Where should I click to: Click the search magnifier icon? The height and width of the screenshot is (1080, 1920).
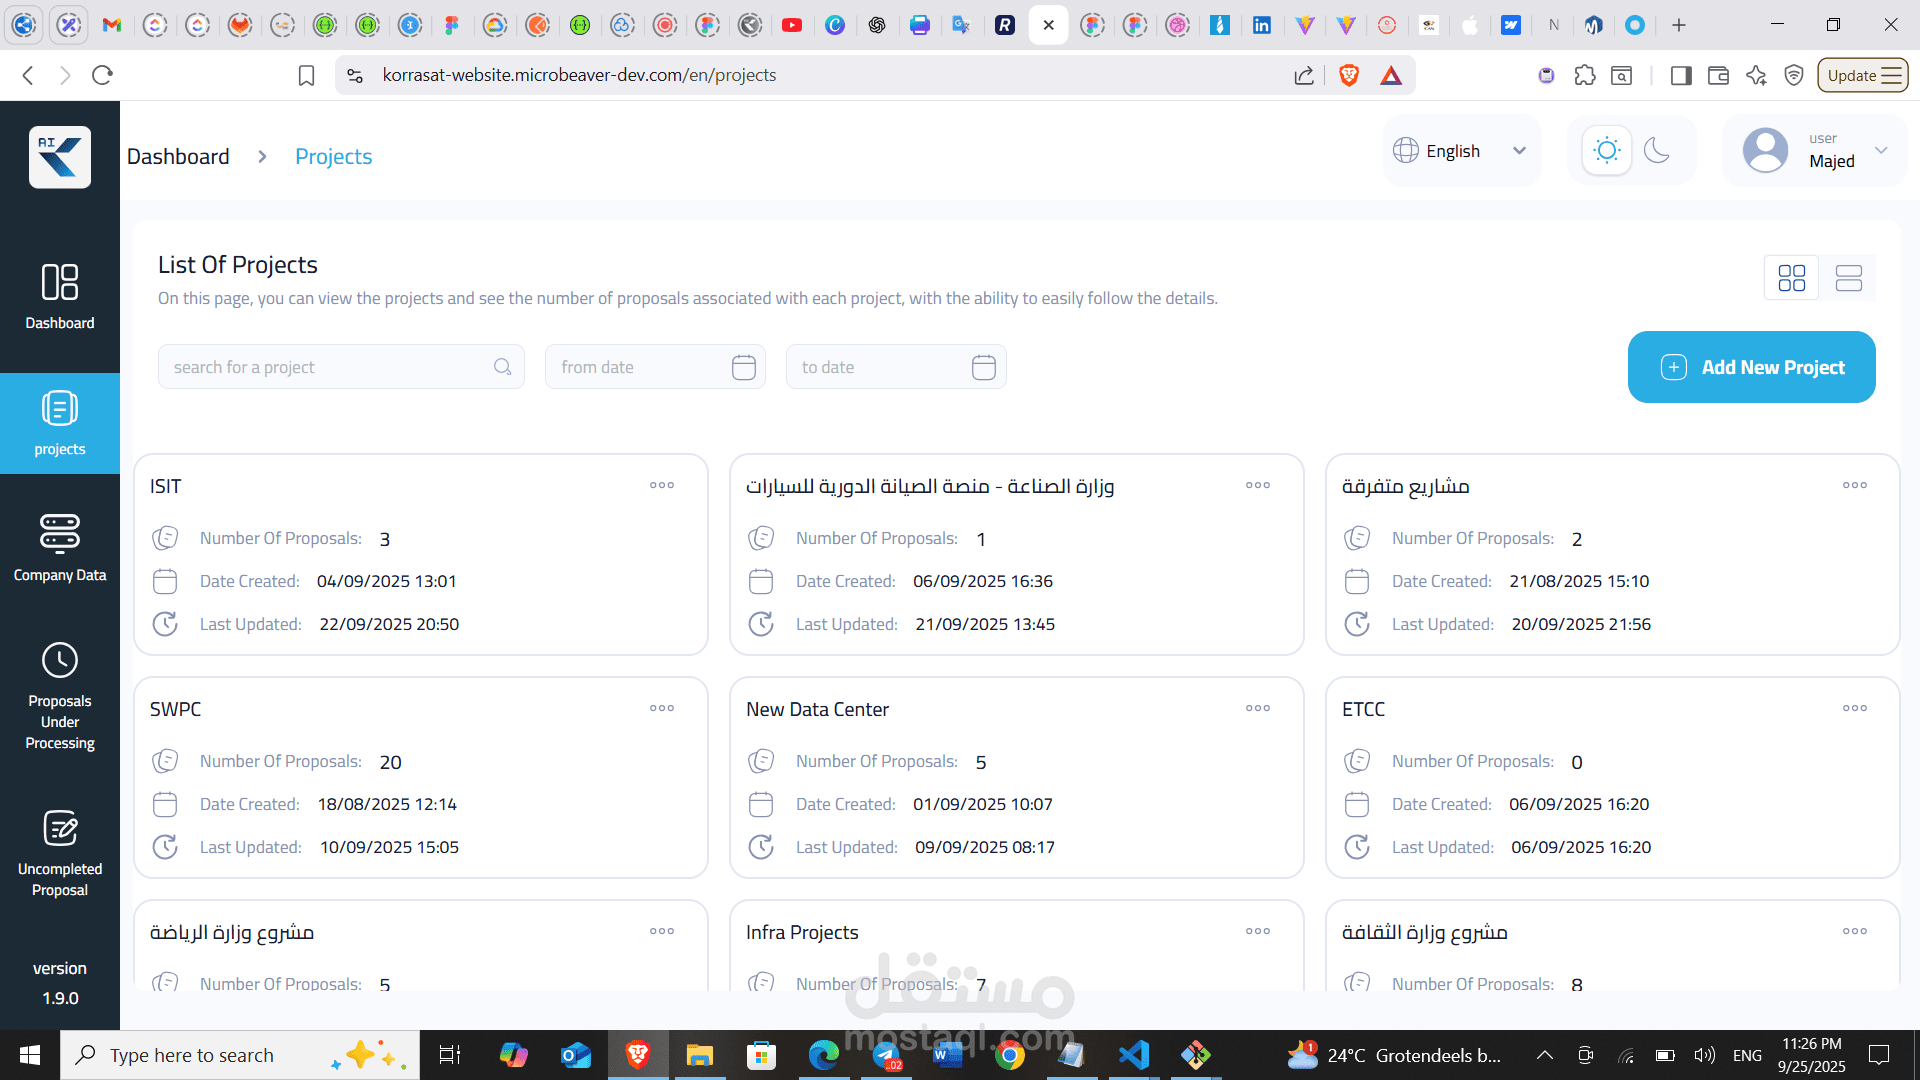pos(502,367)
